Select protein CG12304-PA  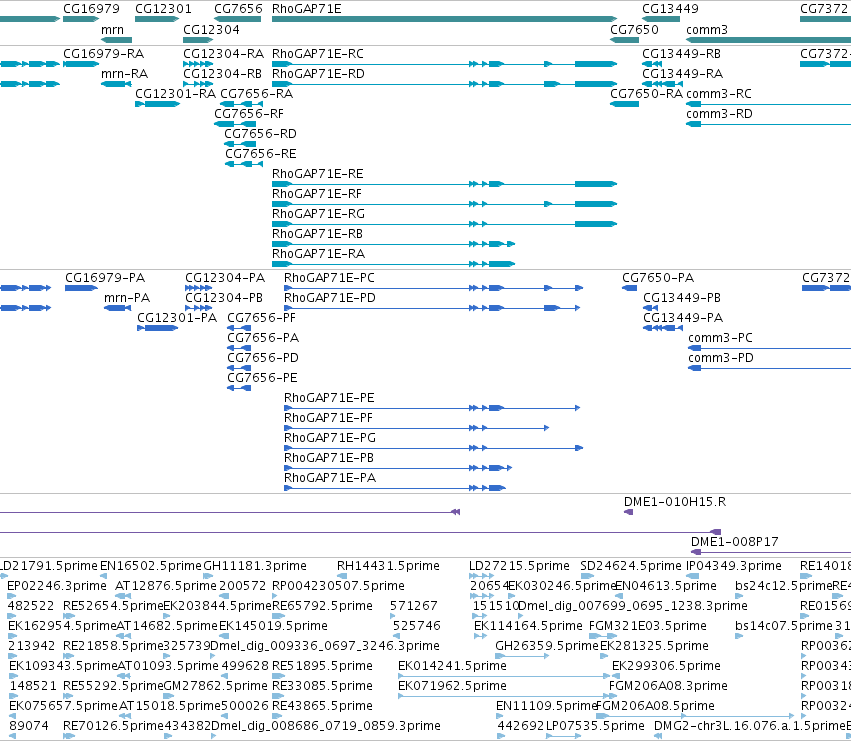coord(225,278)
